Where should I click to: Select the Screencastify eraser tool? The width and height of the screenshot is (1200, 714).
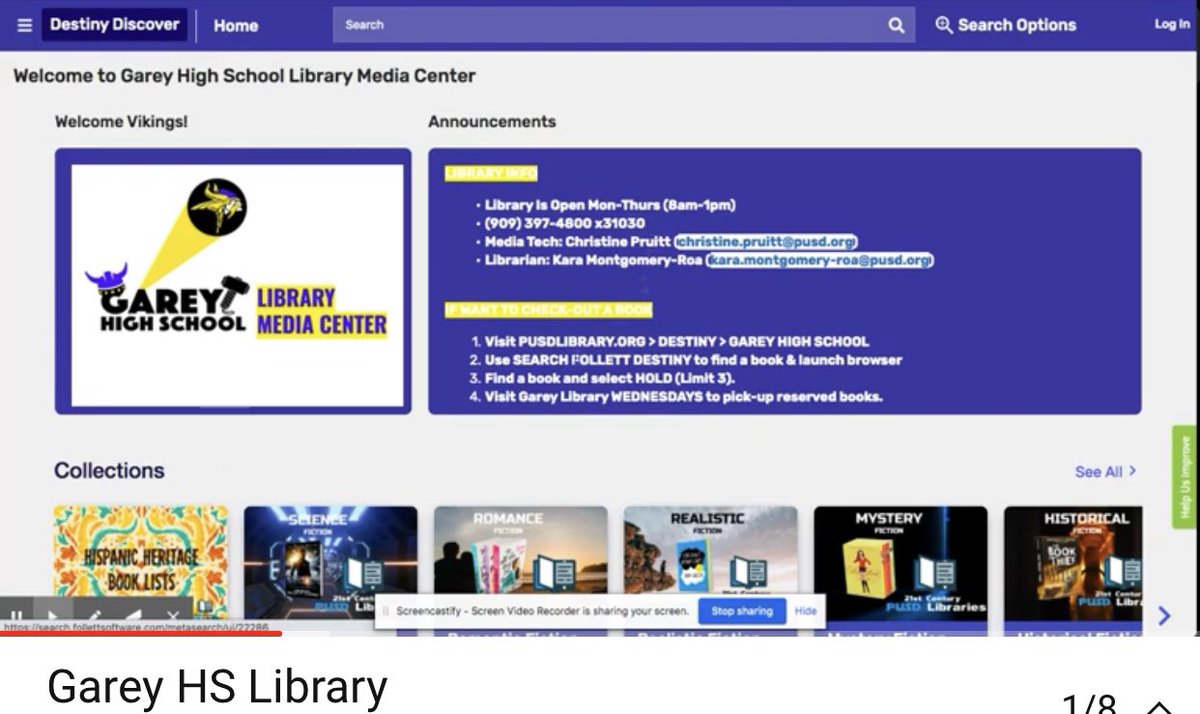(132, 616)
